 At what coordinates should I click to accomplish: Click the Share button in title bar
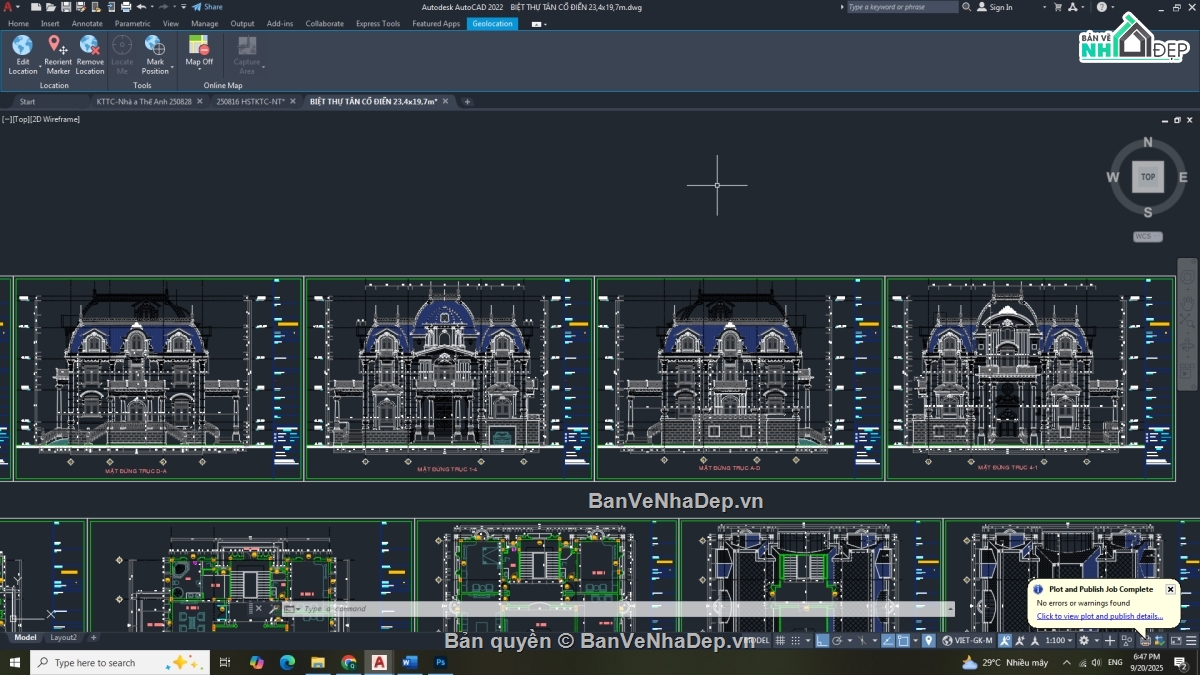(x=208, y=7)
